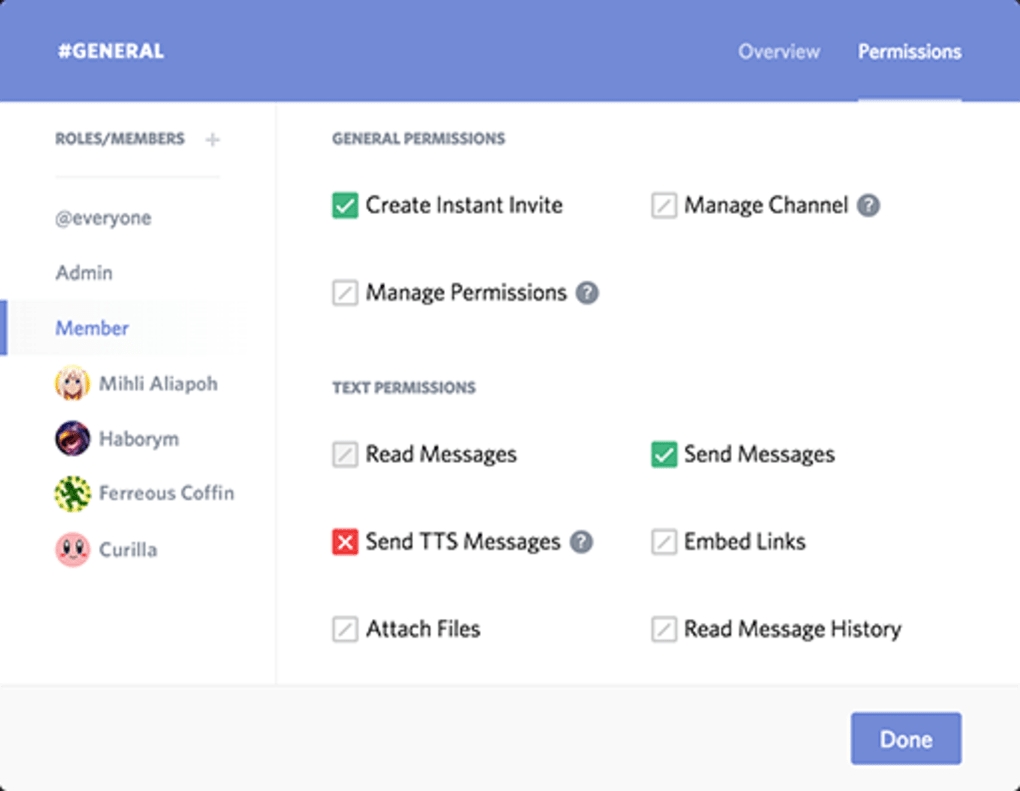Viewport: 1020px width, 791px height.
Task: Click Curilla's pink avatar icon
Action: tap(72, 549)
